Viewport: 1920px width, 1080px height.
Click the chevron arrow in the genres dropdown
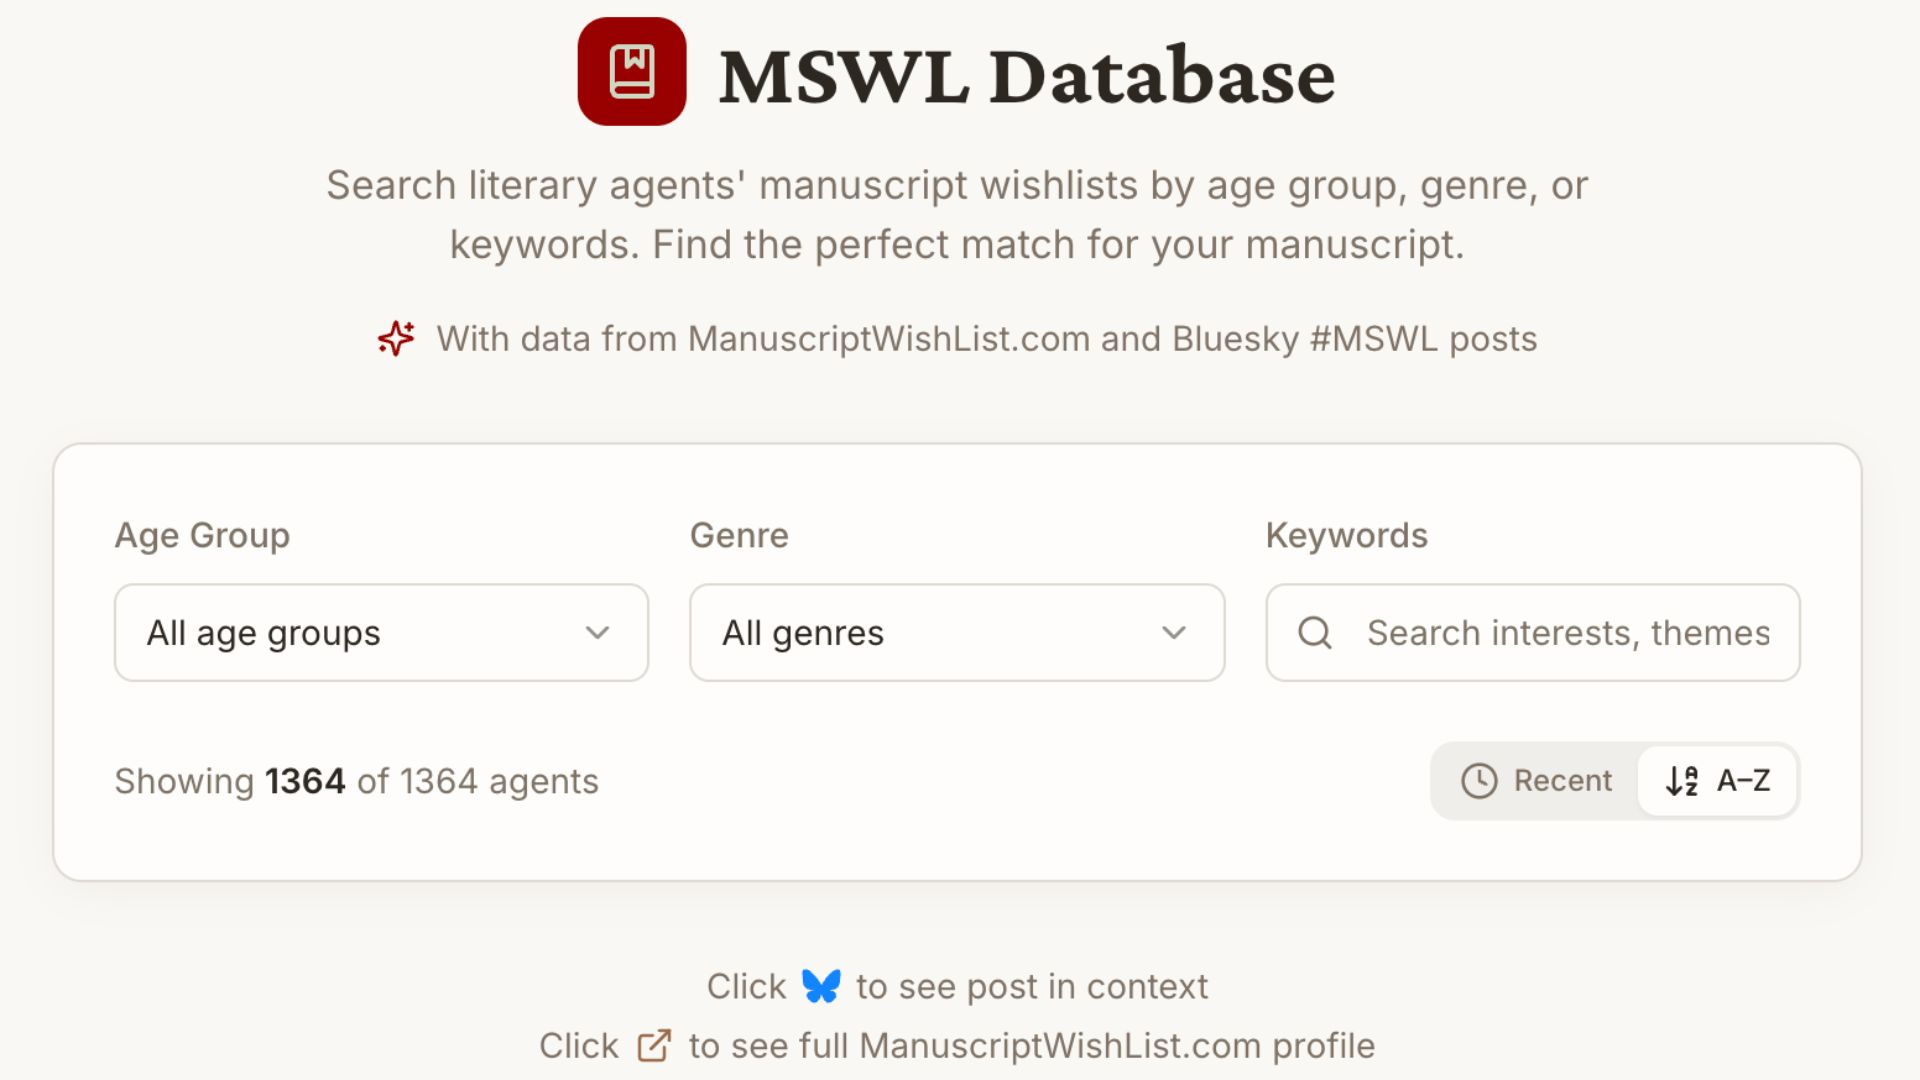point(1174,633)
